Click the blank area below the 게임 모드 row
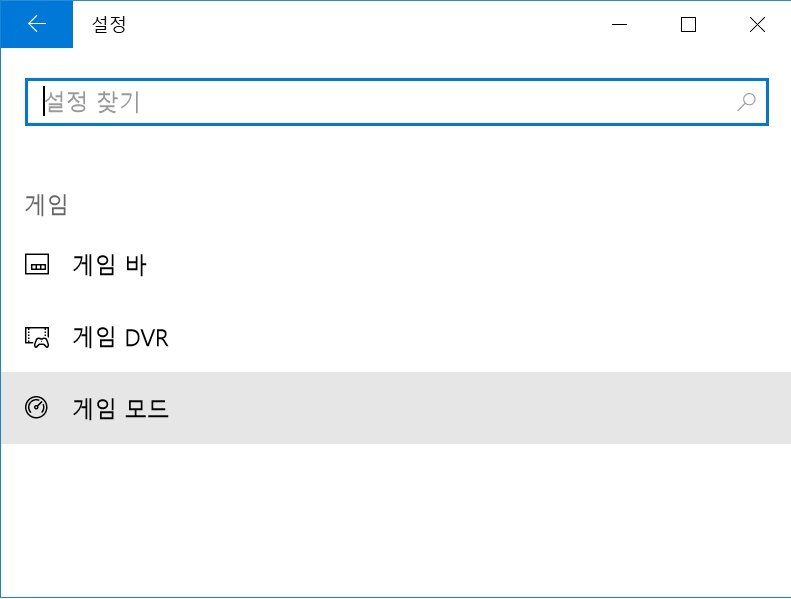 [395, 520]
